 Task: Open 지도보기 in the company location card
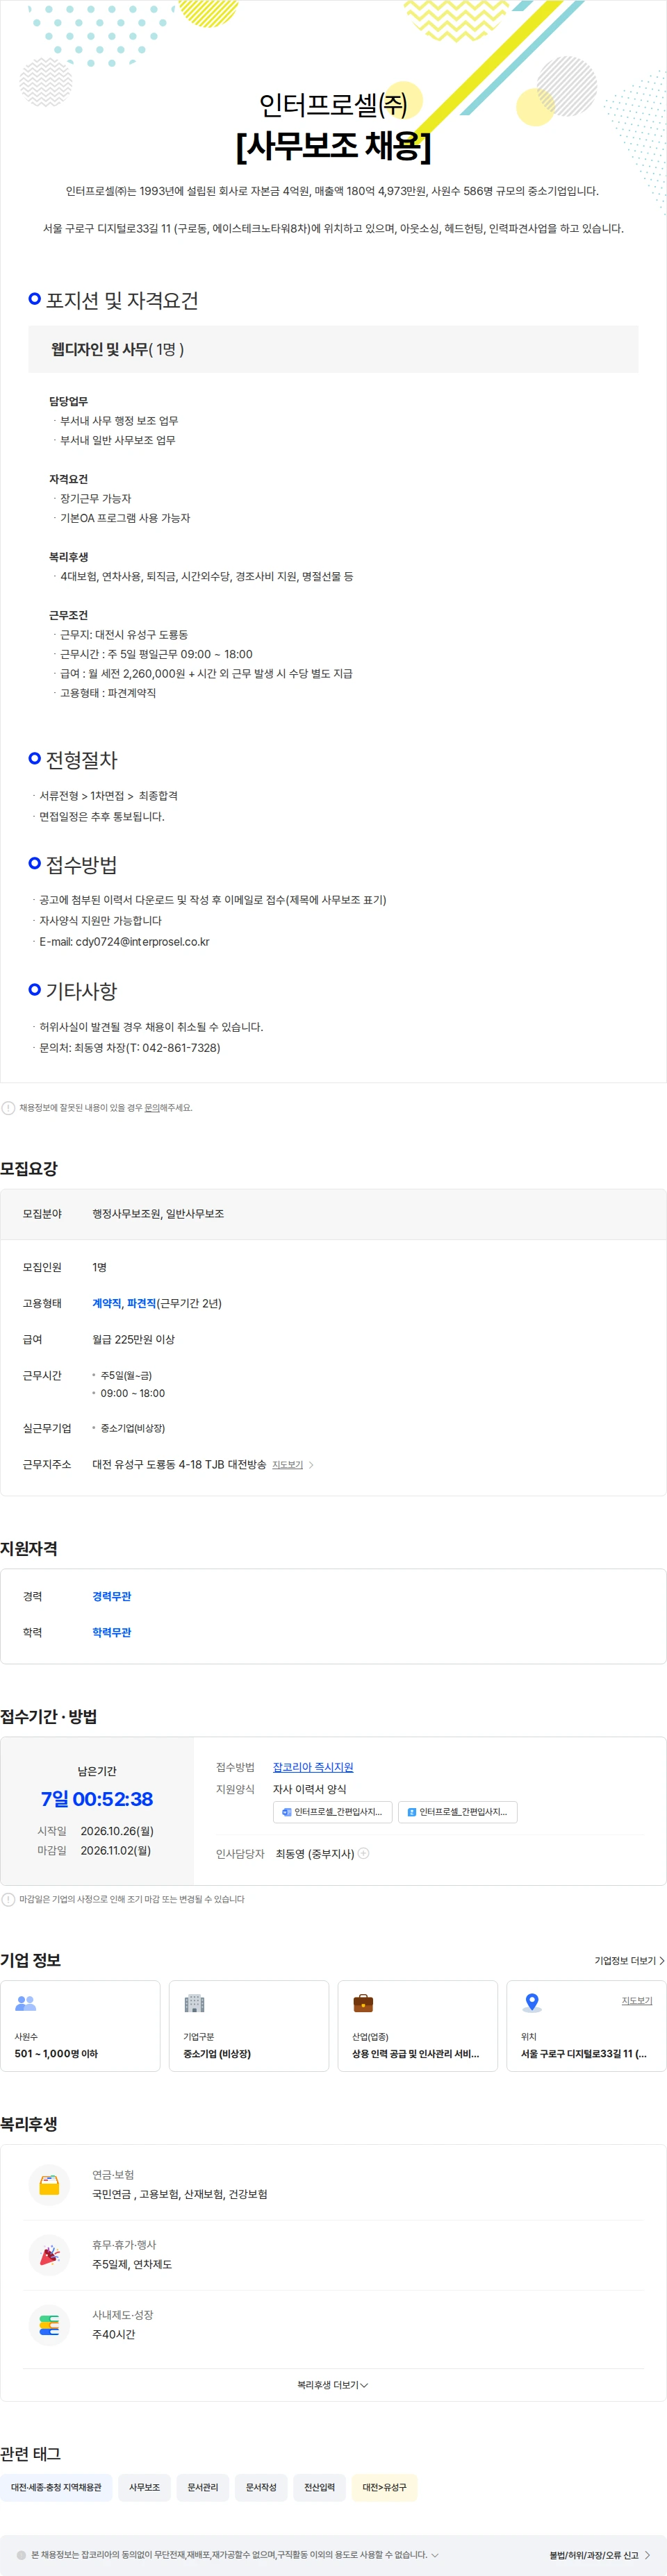tap(637, 2001)
